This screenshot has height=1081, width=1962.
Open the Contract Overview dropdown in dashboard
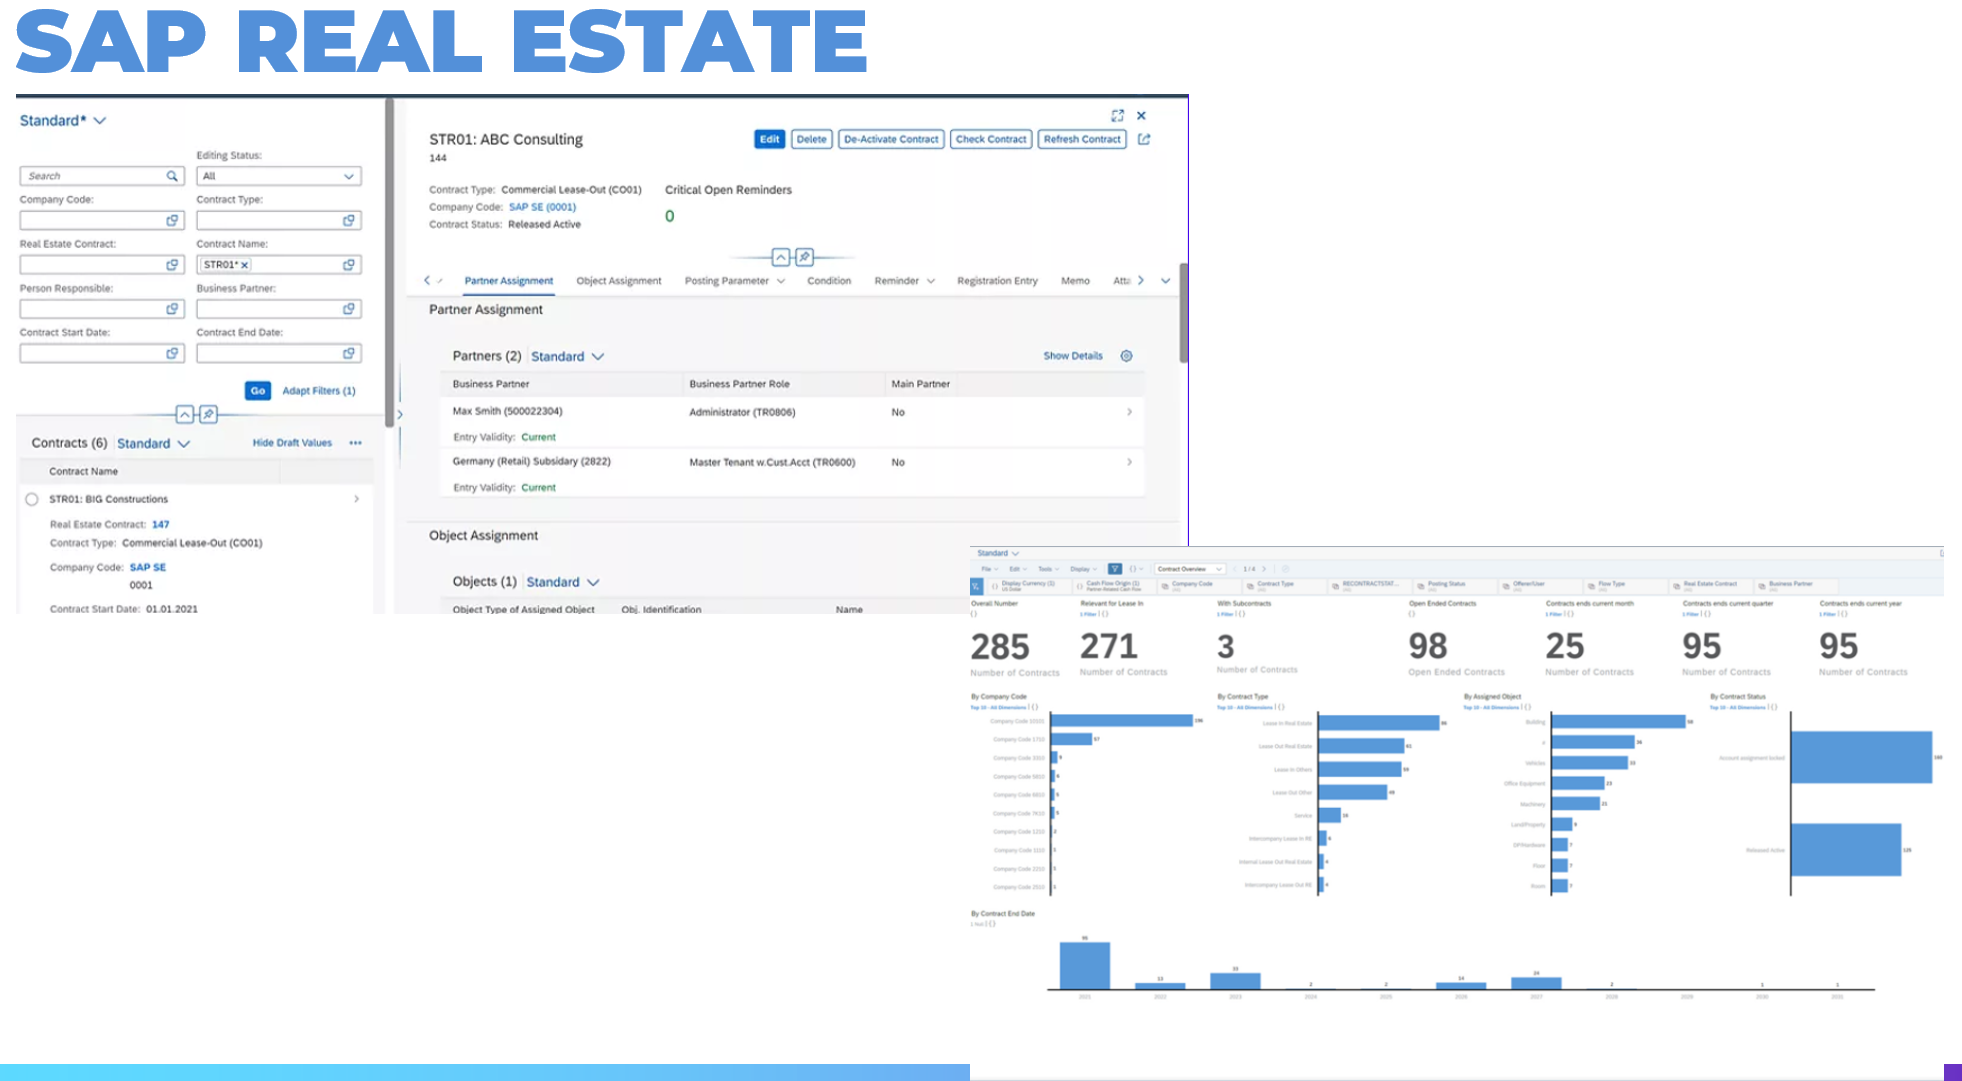pyautogui.click(x=1190, y=569)
